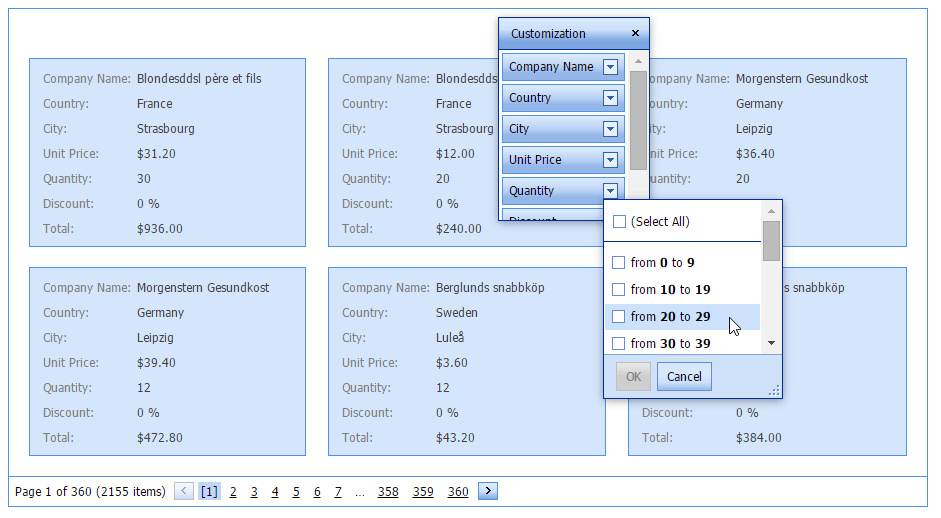Image resolution: width=941 pixels, height=518 pixels.
Task: Check the from 0 to 9 option
Action: 618,262
